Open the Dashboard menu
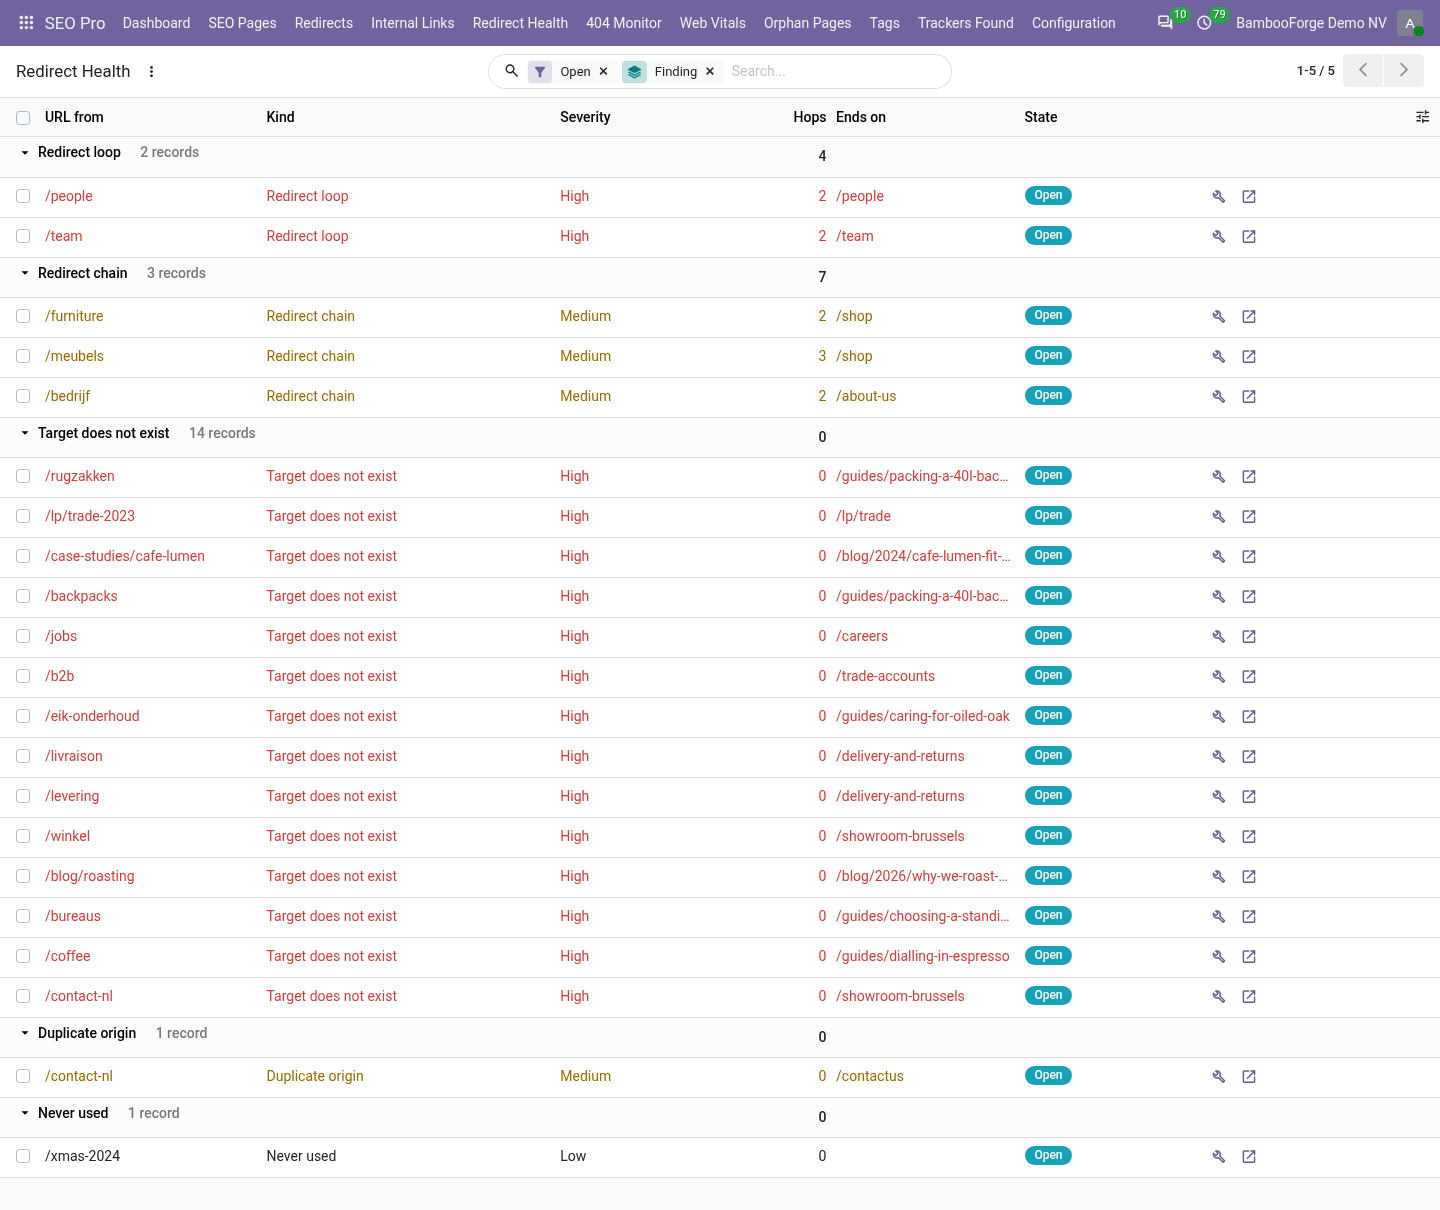Screen dimensions: 1440x1210 click(x=156, y=23)
